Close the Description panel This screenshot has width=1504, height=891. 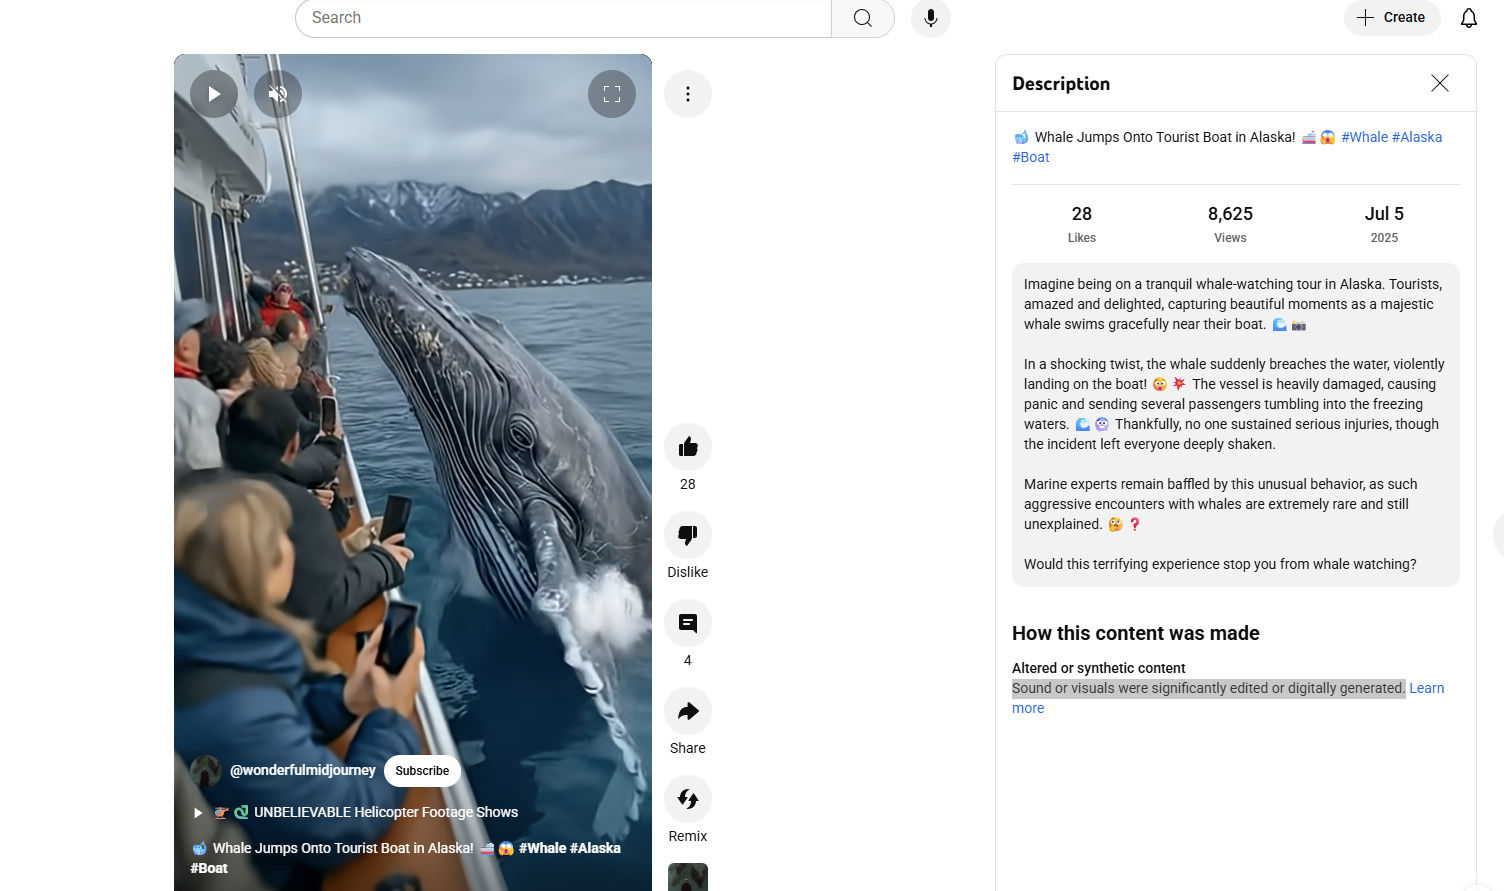click(1439, 84)
